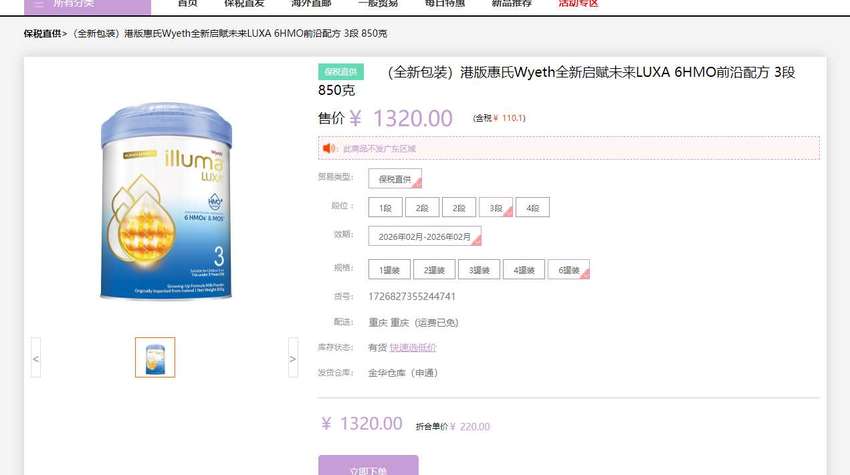The height and width of the screenshot is (475, 850).
Task: Choose the 4罐装 pack size
Action: pos(524,269)
